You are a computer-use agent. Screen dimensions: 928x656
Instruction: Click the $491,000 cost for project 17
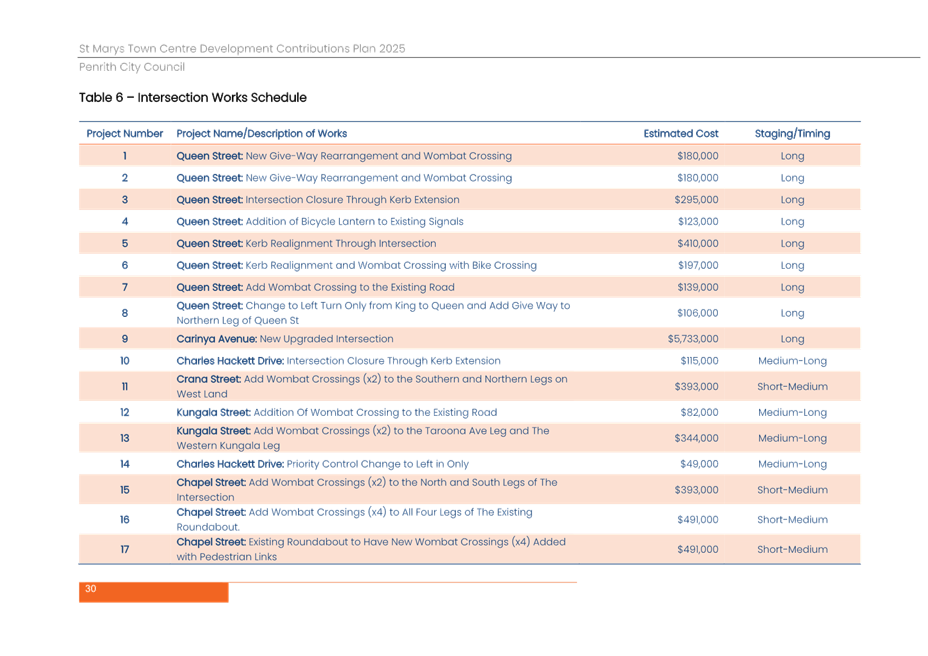pos(697,549)
